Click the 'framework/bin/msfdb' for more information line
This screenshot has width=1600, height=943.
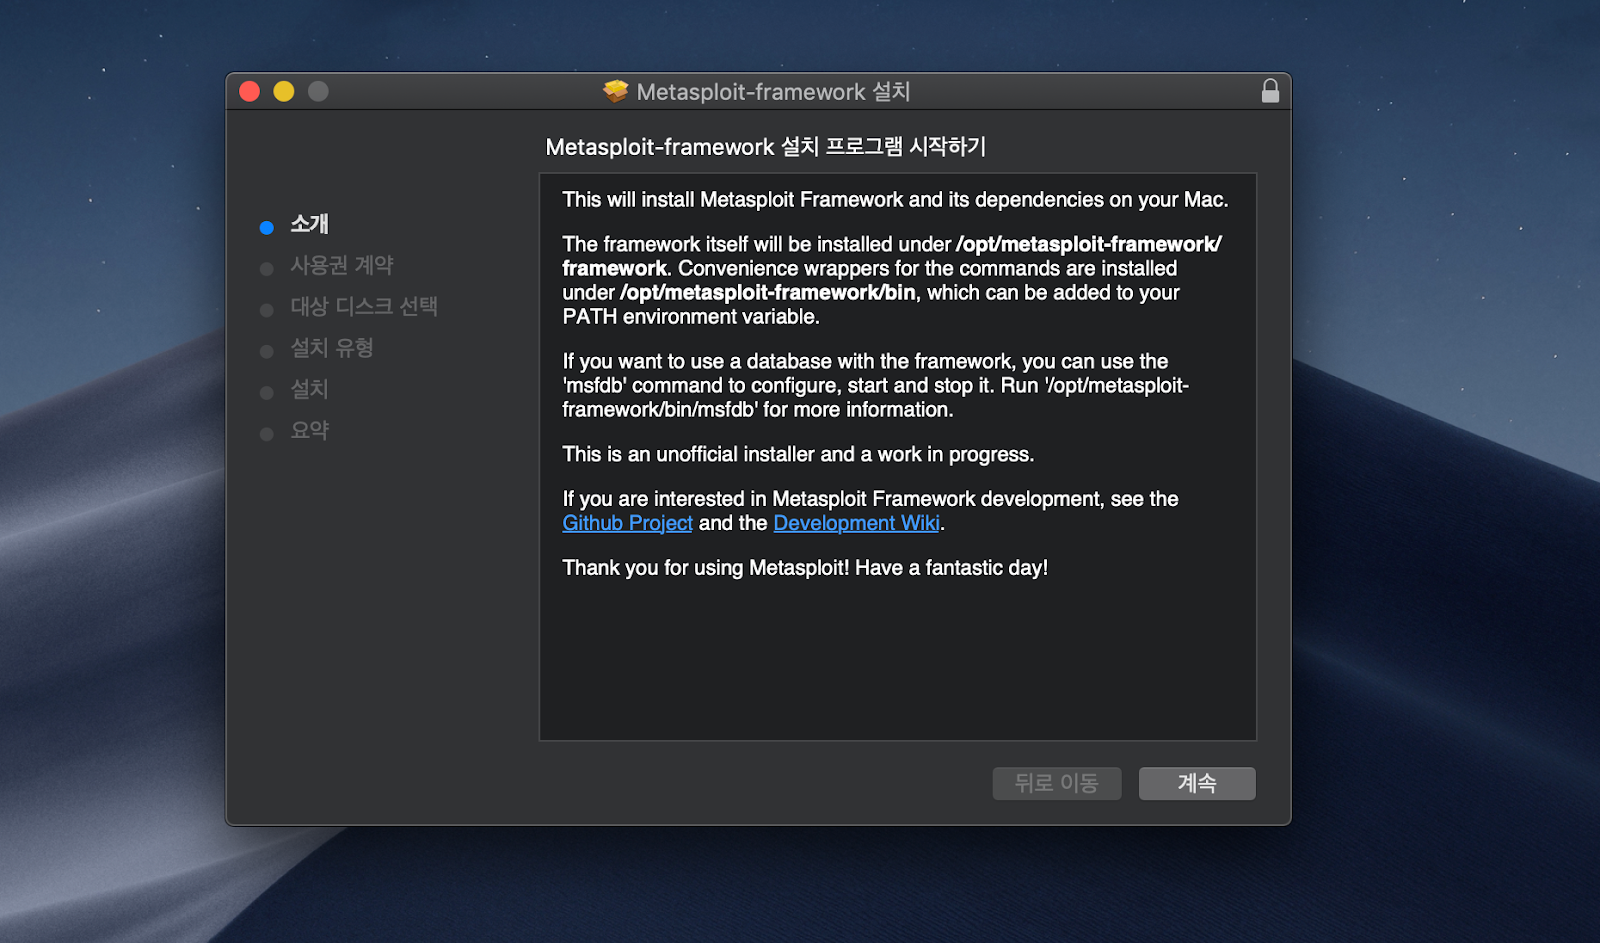(x=758, y=410)
